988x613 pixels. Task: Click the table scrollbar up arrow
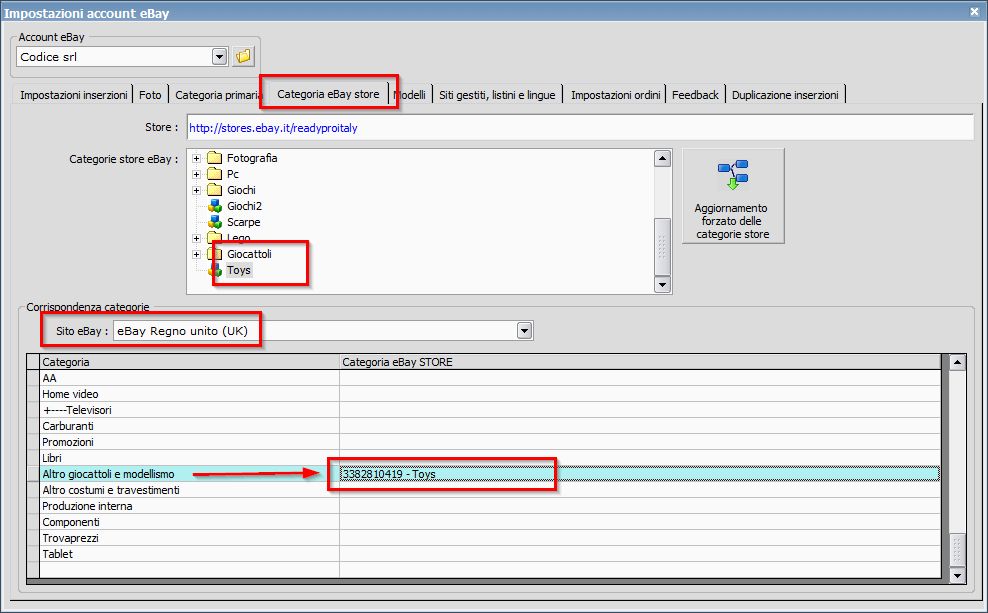pyautogui.click(x=957, y=362)
